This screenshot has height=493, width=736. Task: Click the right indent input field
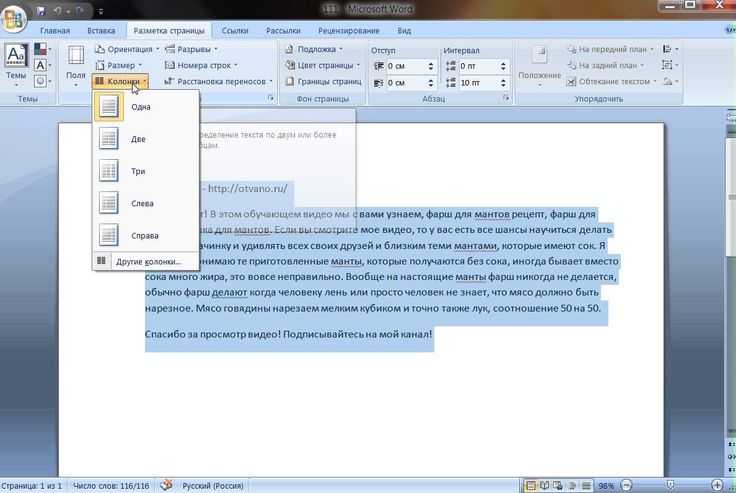[x=406, y=83]
